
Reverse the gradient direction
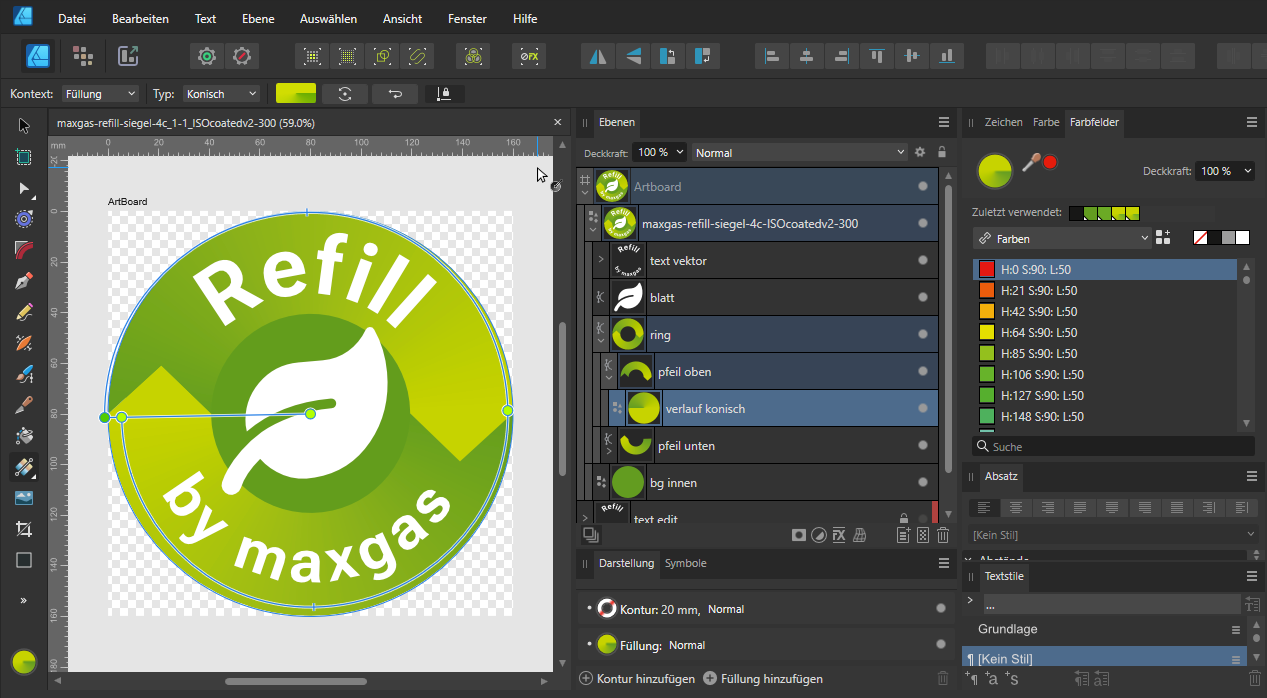pyautogui.click(x=395, y=94)
